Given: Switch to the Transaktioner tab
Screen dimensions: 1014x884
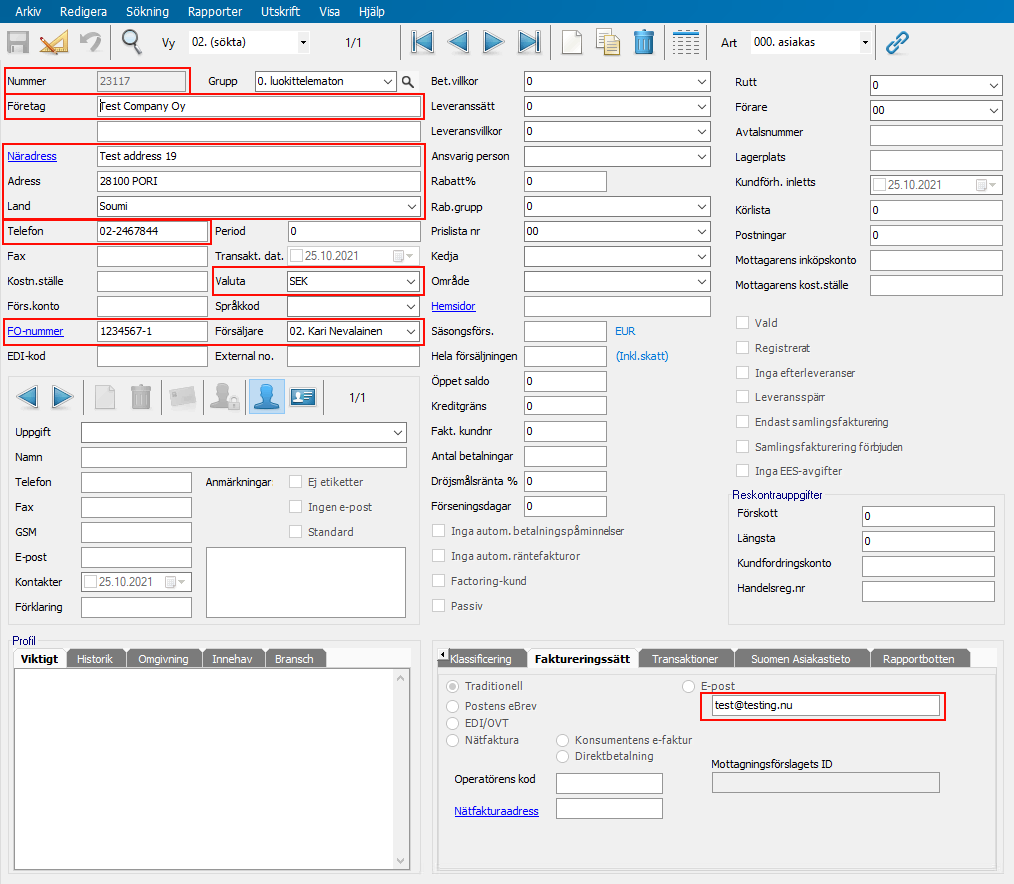Looking at the screenshot, I should pos(685,659).
